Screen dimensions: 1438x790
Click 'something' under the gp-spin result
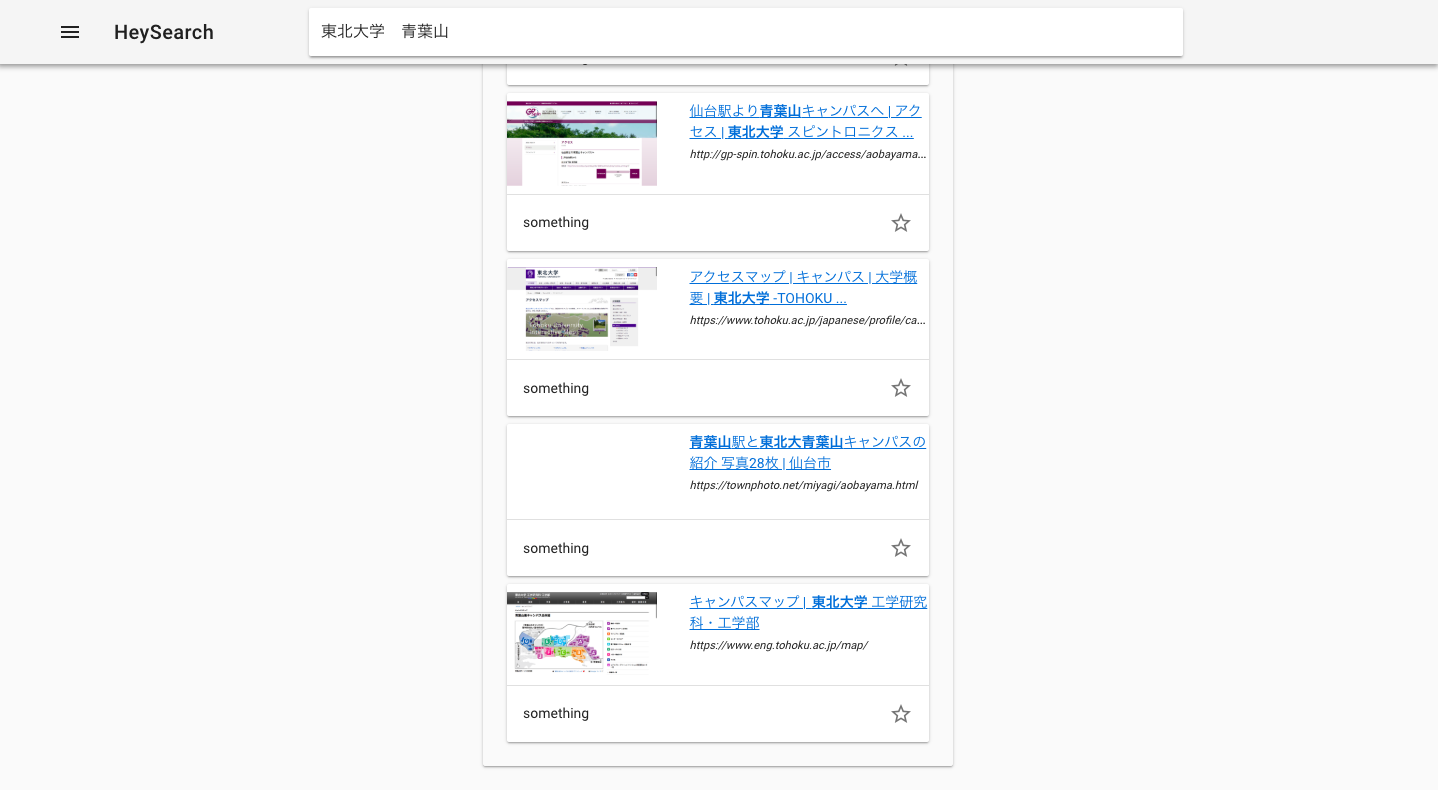pos(556,222)
